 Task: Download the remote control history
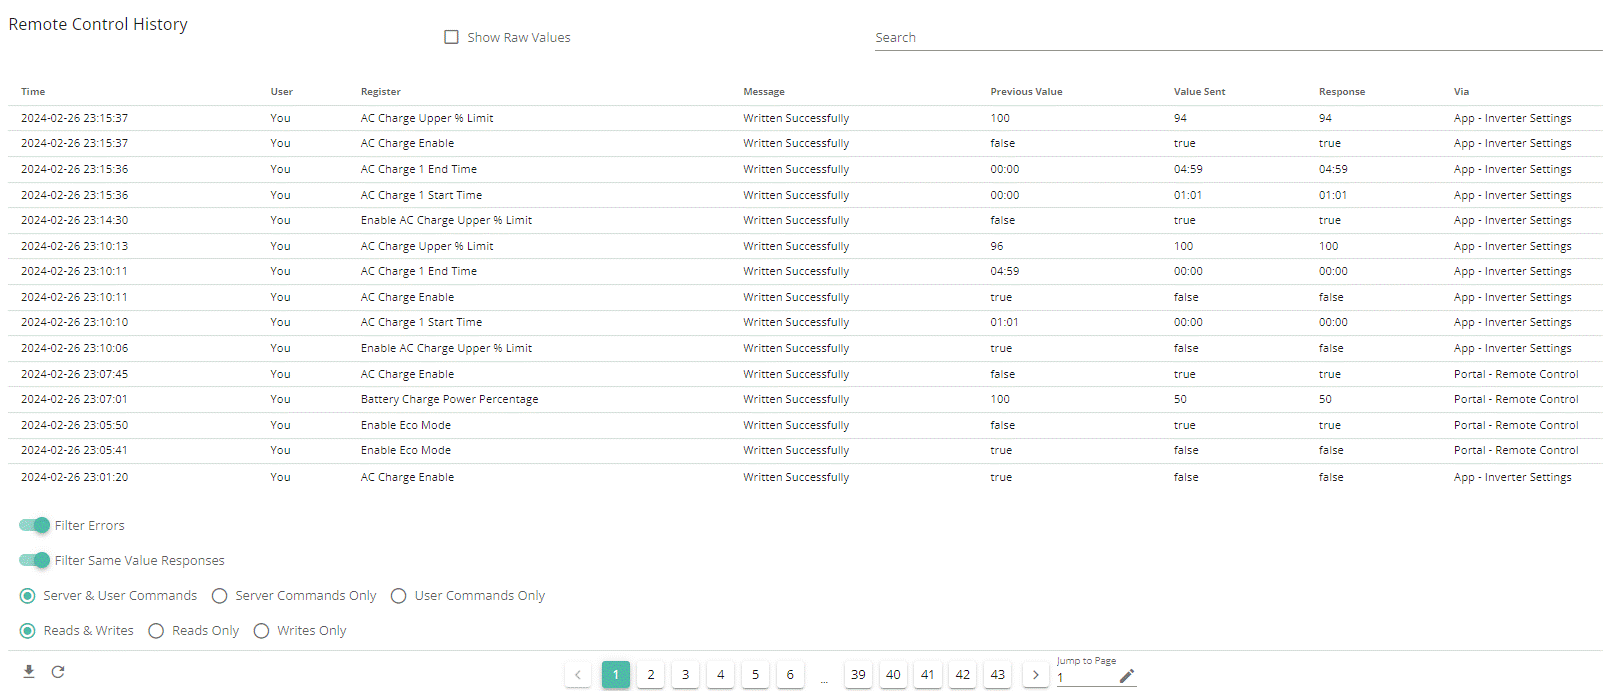[29, 671]
